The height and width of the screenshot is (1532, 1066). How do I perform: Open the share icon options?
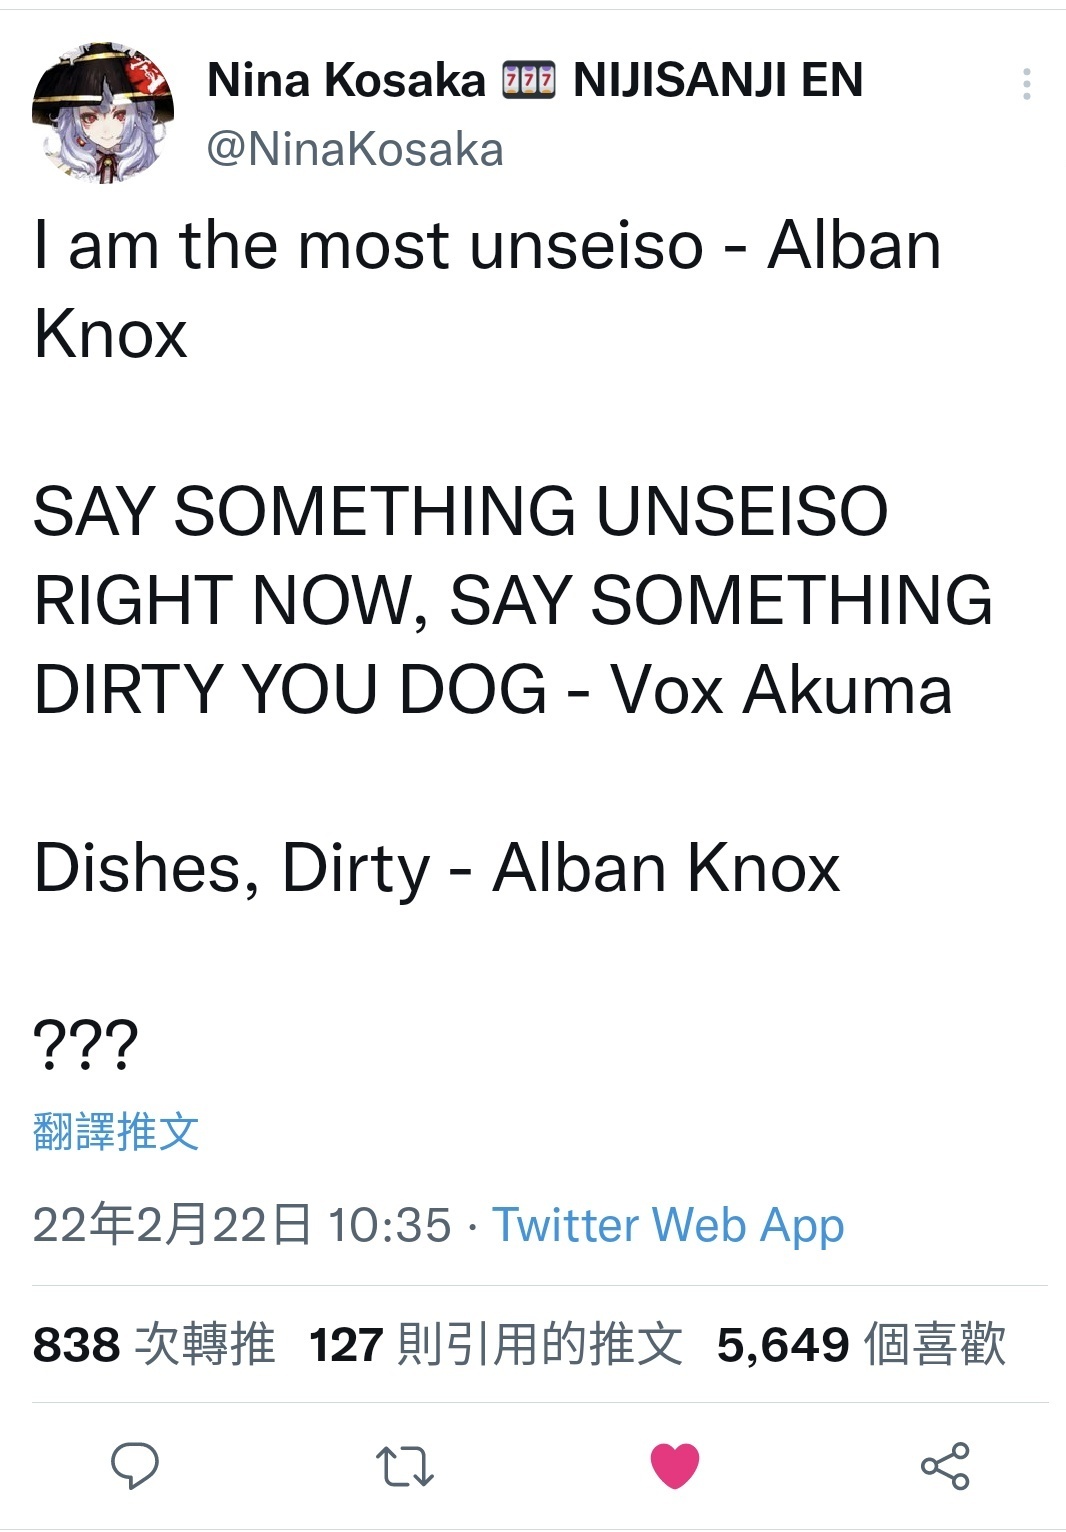tap(945, 1466)
